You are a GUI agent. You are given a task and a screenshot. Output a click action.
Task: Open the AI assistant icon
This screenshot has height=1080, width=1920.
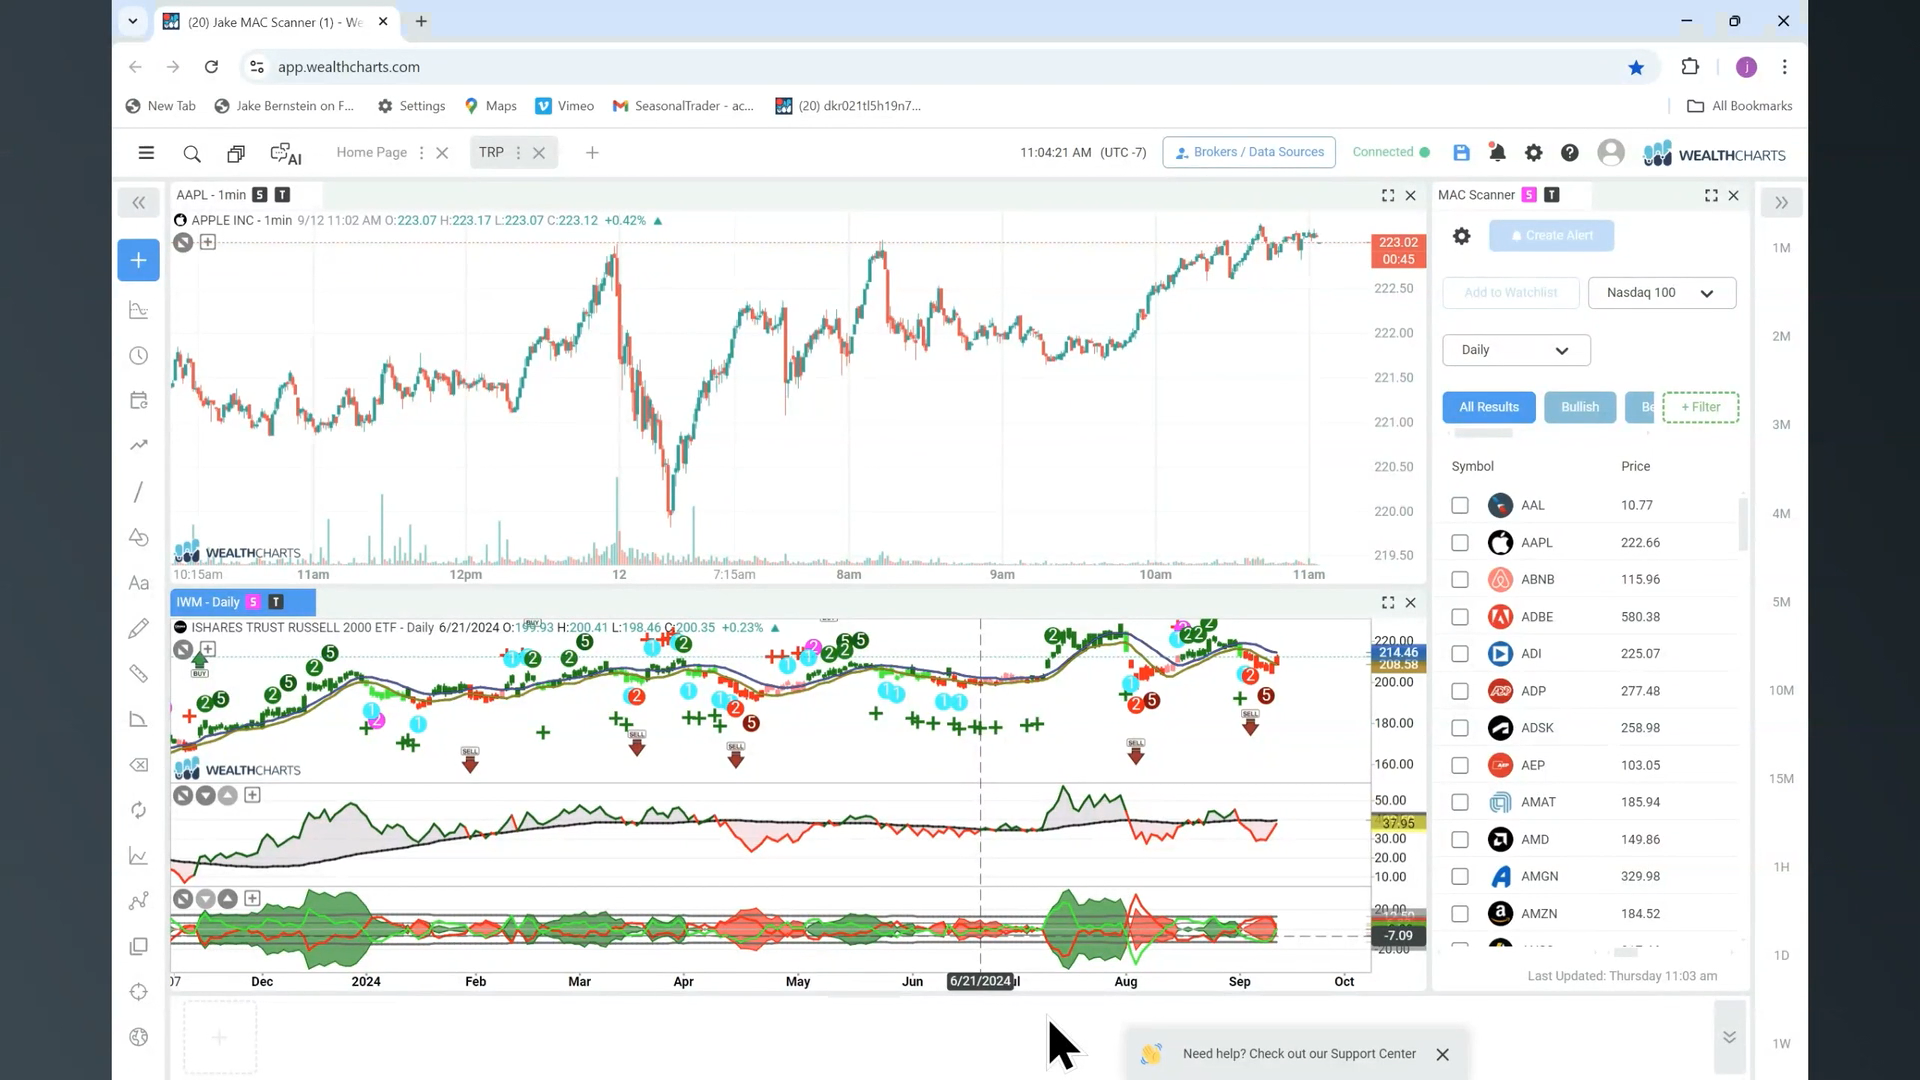click(286, 153)
